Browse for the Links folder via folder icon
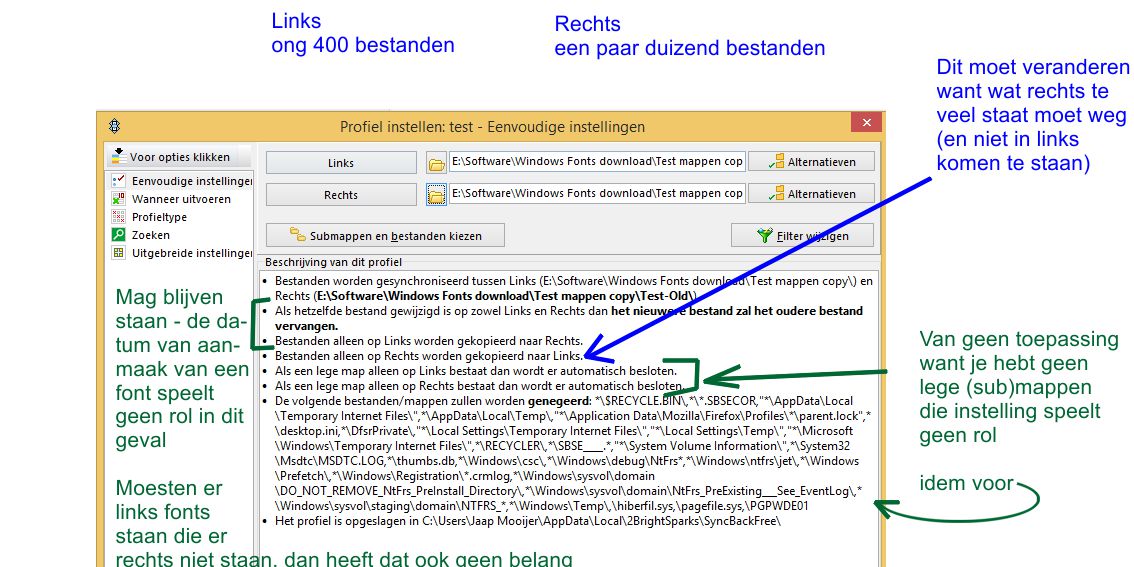 coord(436,162)
